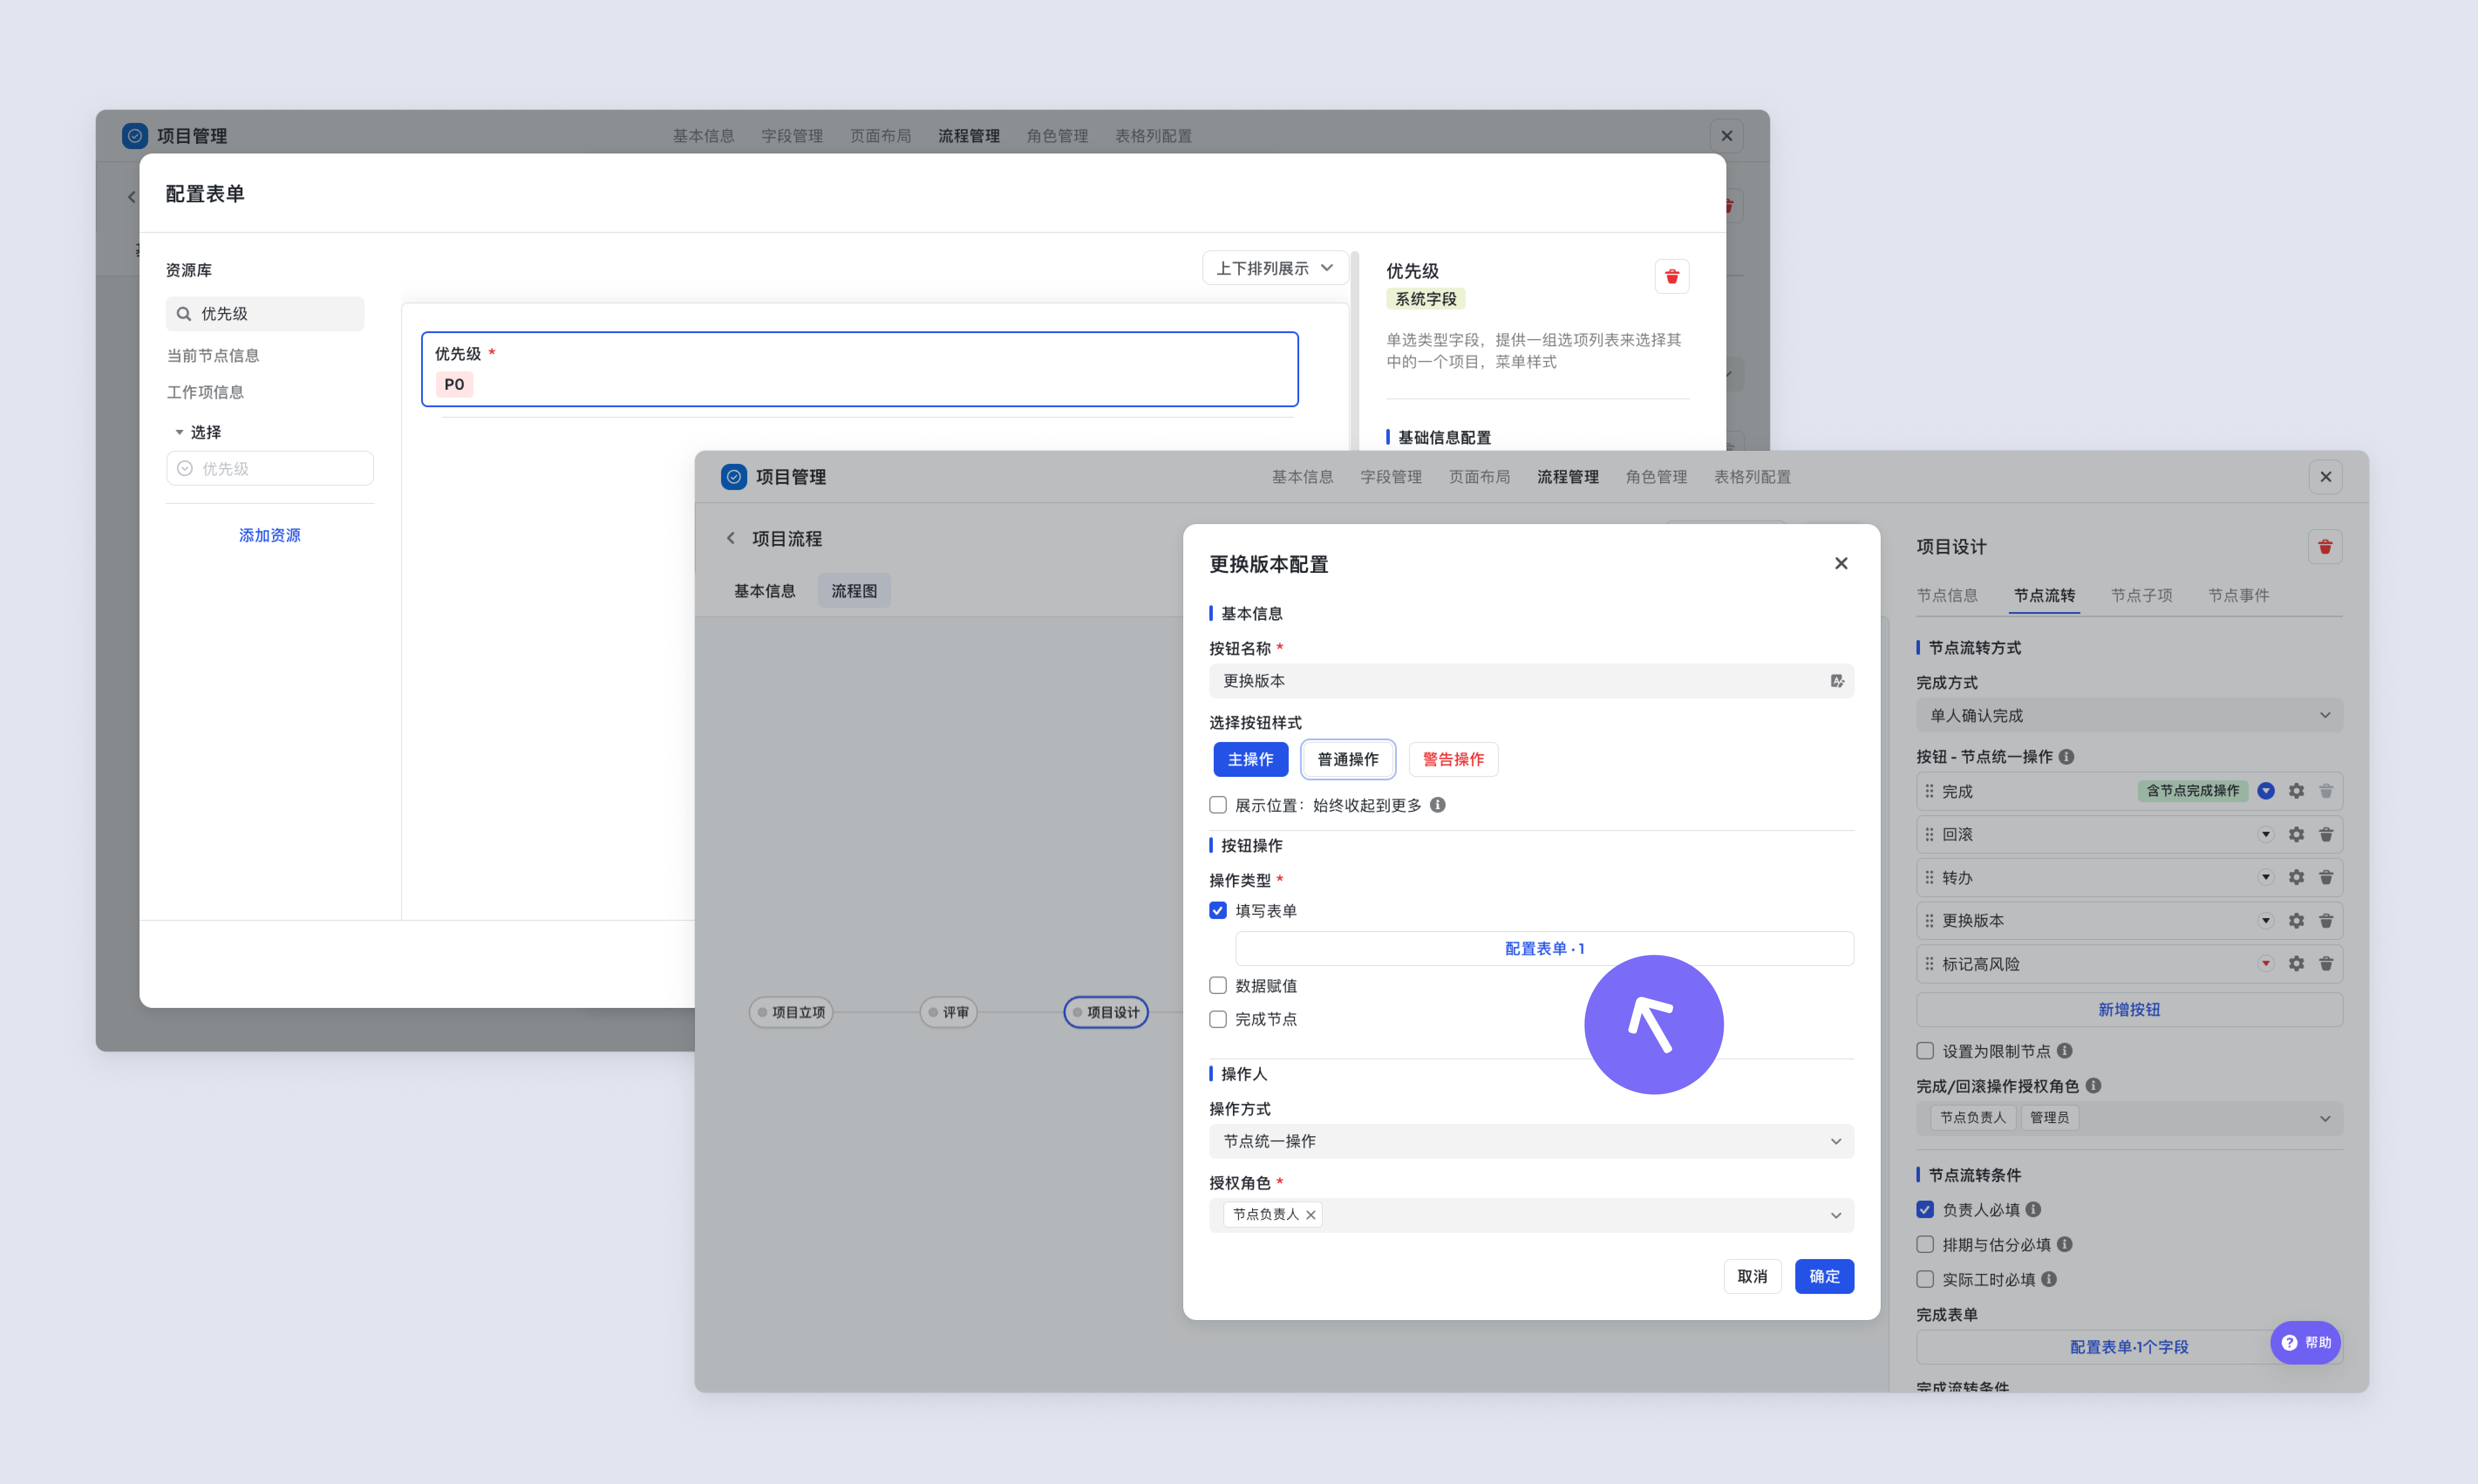Open 角色管理 tab in front window
The height and width of the screenshot is (1484, 2478).
[x=1656, y=477]
